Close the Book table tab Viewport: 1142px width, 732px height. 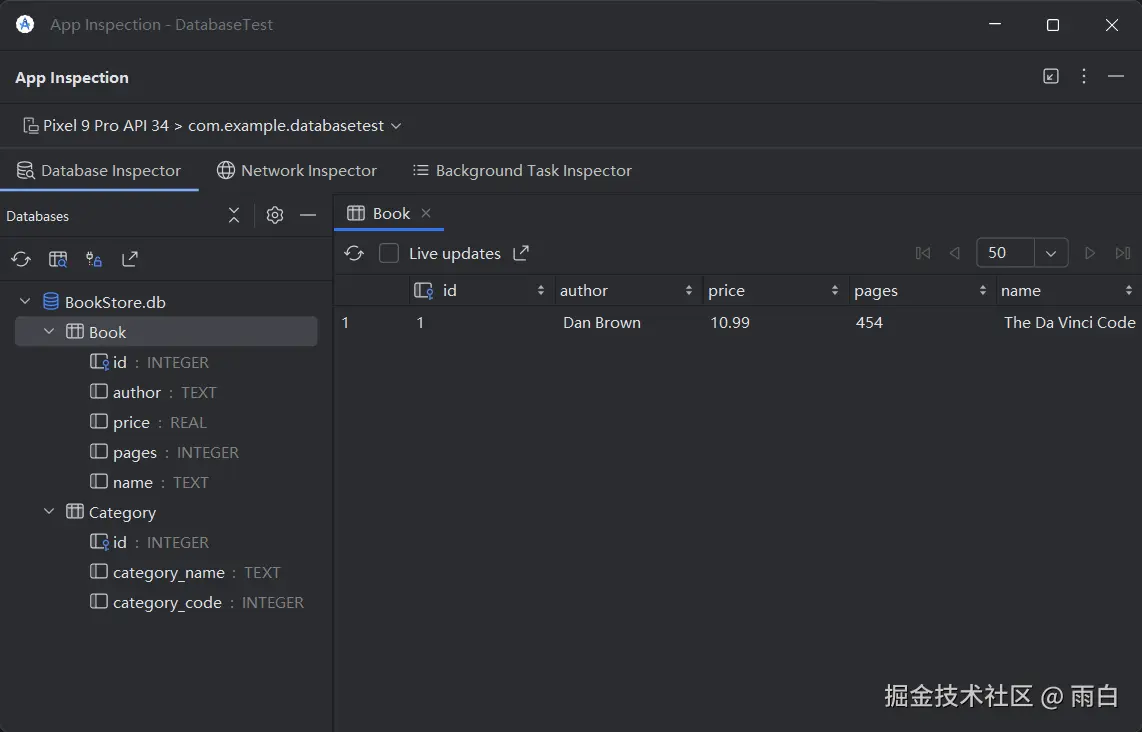tap(426, 213)
